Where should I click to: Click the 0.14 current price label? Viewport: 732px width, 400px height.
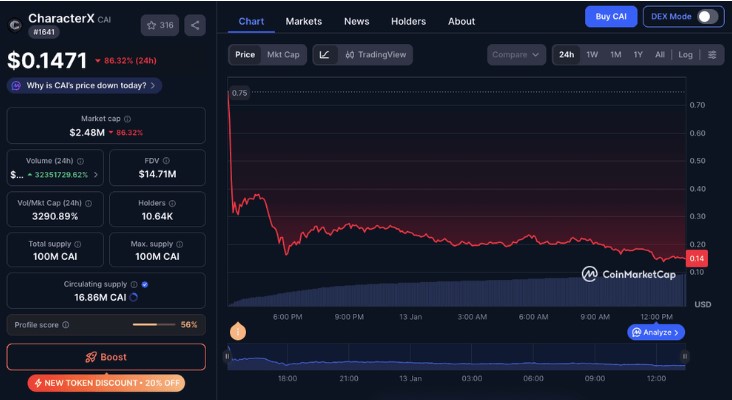click(697, 259)
